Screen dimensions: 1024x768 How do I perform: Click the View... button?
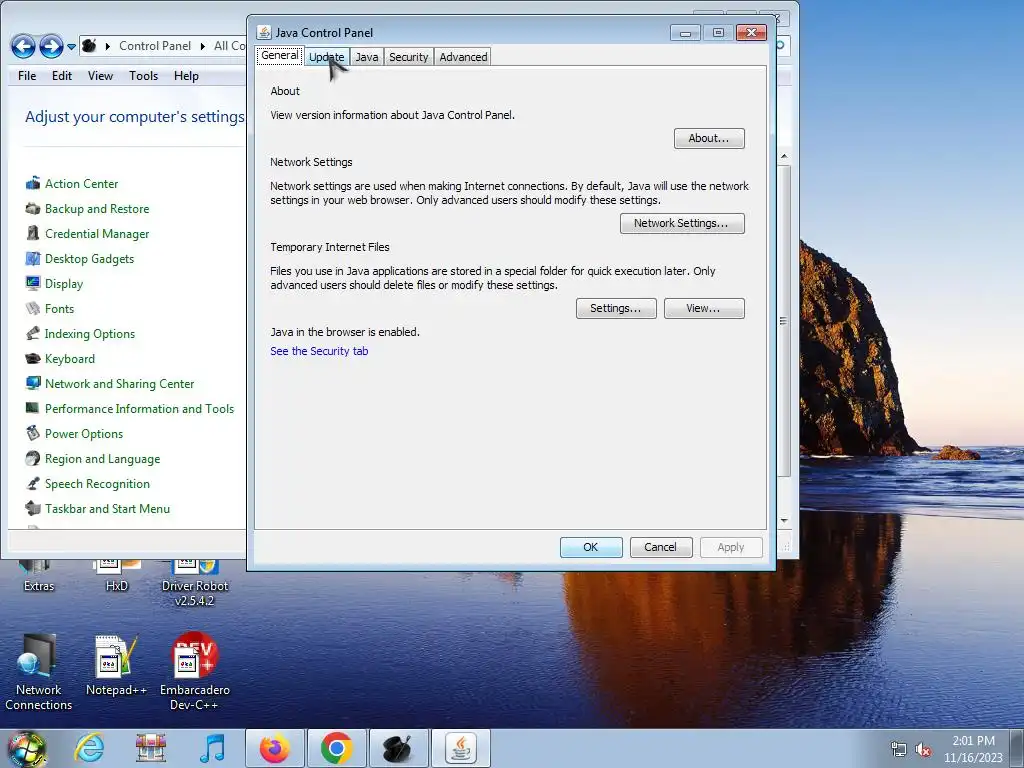[x=703, y=308]
